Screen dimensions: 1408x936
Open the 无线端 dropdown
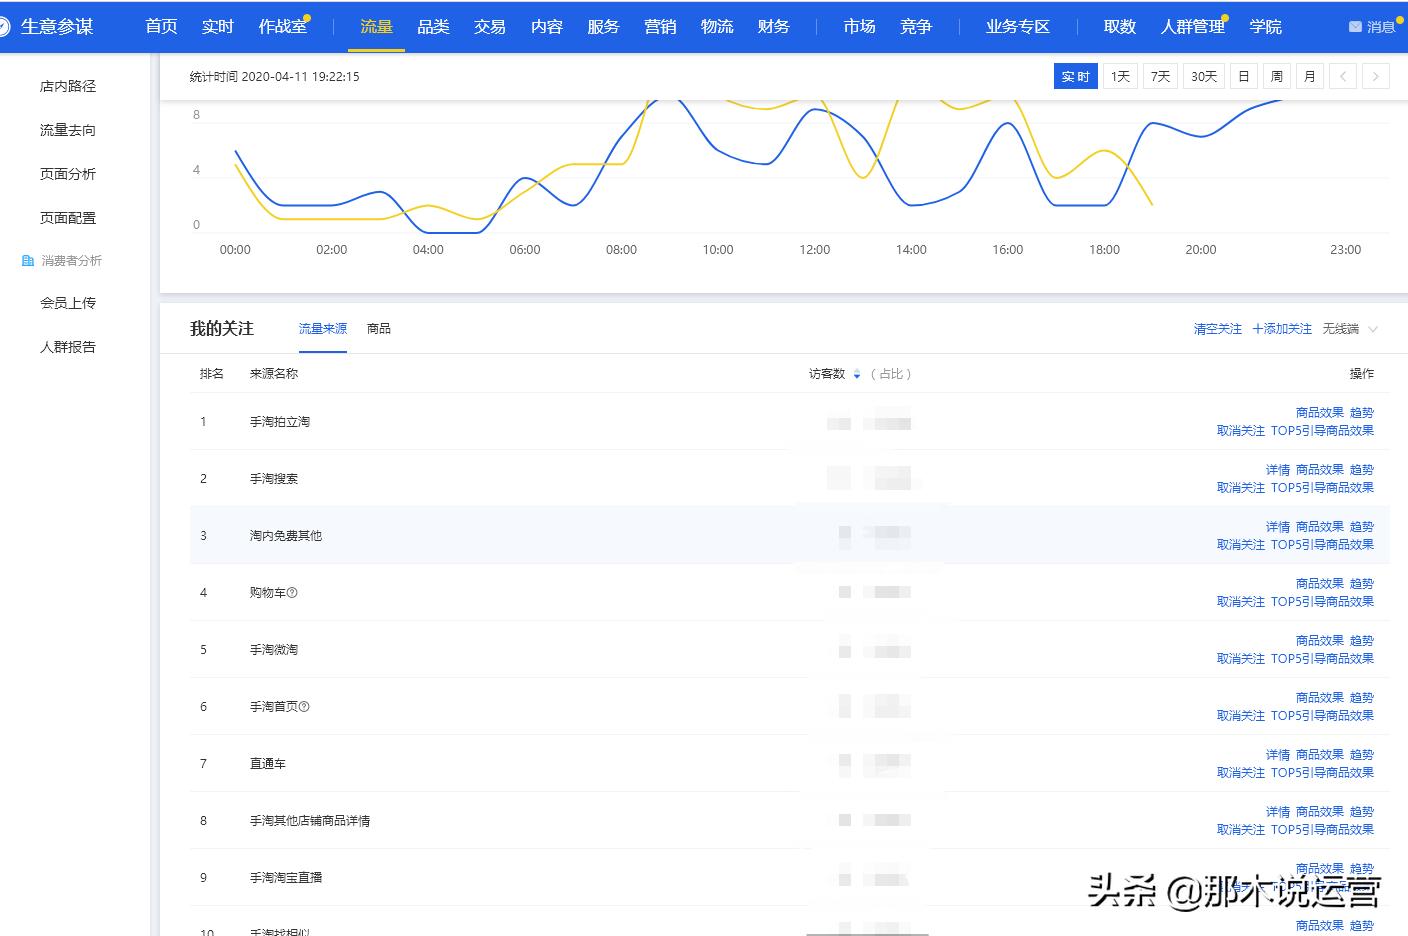pyautogui.click(x=1349, y=328)
